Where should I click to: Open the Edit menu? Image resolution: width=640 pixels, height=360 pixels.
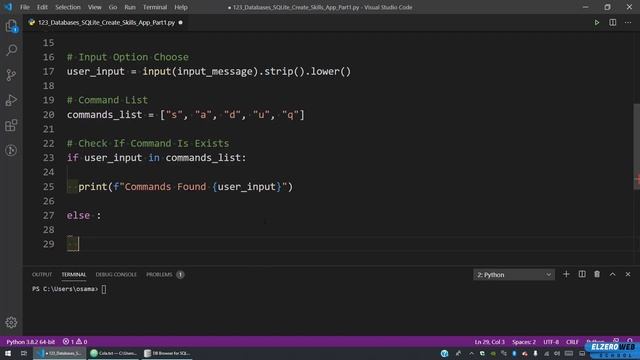coord(42,7)
